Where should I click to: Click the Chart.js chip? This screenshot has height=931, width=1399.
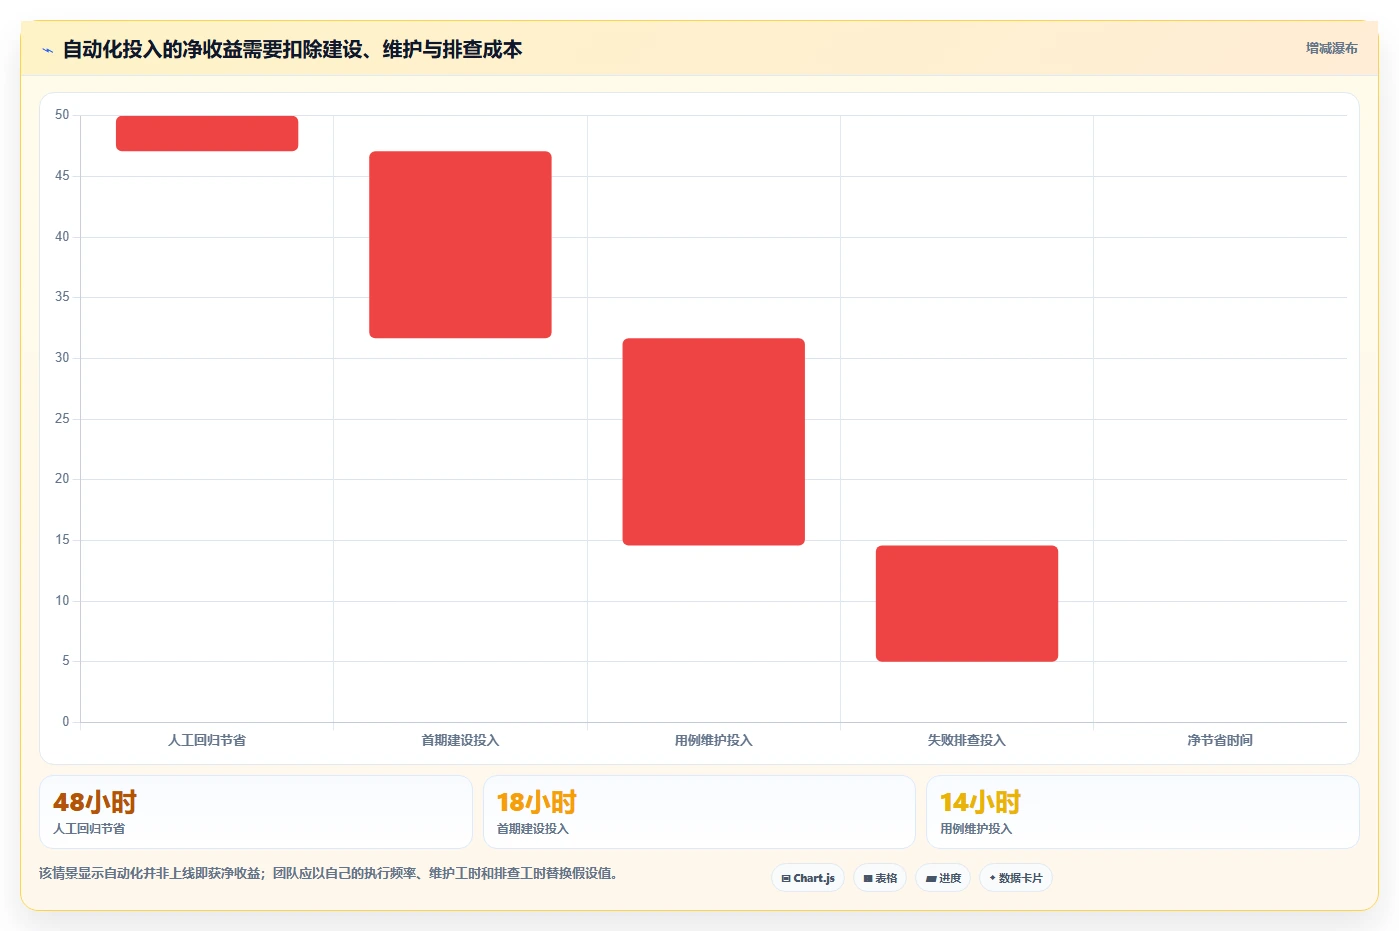coord(808,878)
